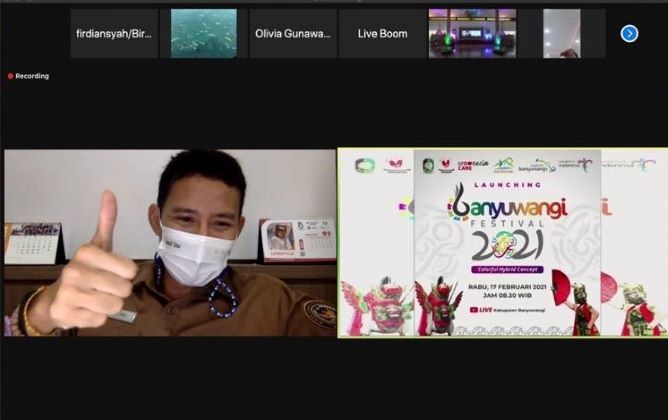668x420 pixels.
Task: Select the Olivia Gunawa participant tile
Action: click(293, 34)
